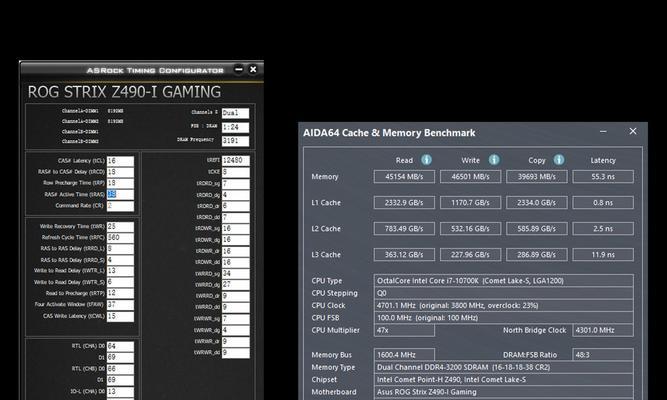Select the tRDWR_sg field

[236, 229]
